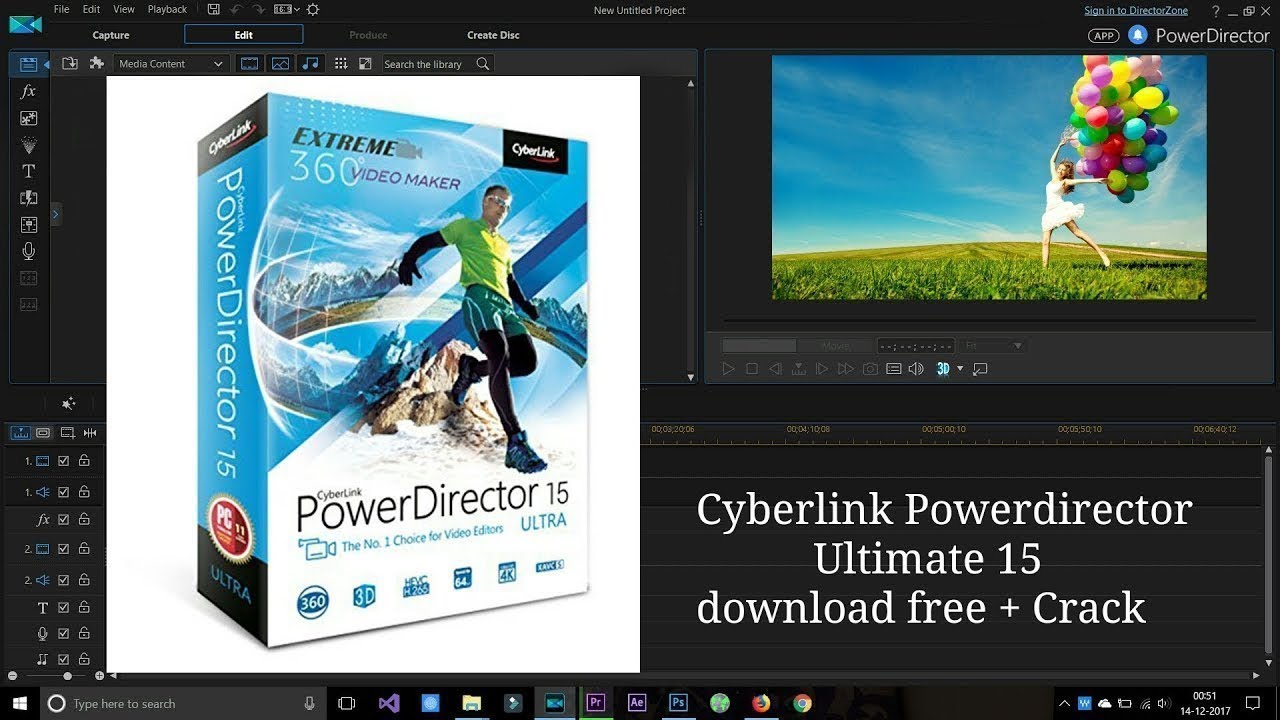The image size is (1280, 720).
Task: Open the Effect Room (fx)
Action: (x=29, y=91)
